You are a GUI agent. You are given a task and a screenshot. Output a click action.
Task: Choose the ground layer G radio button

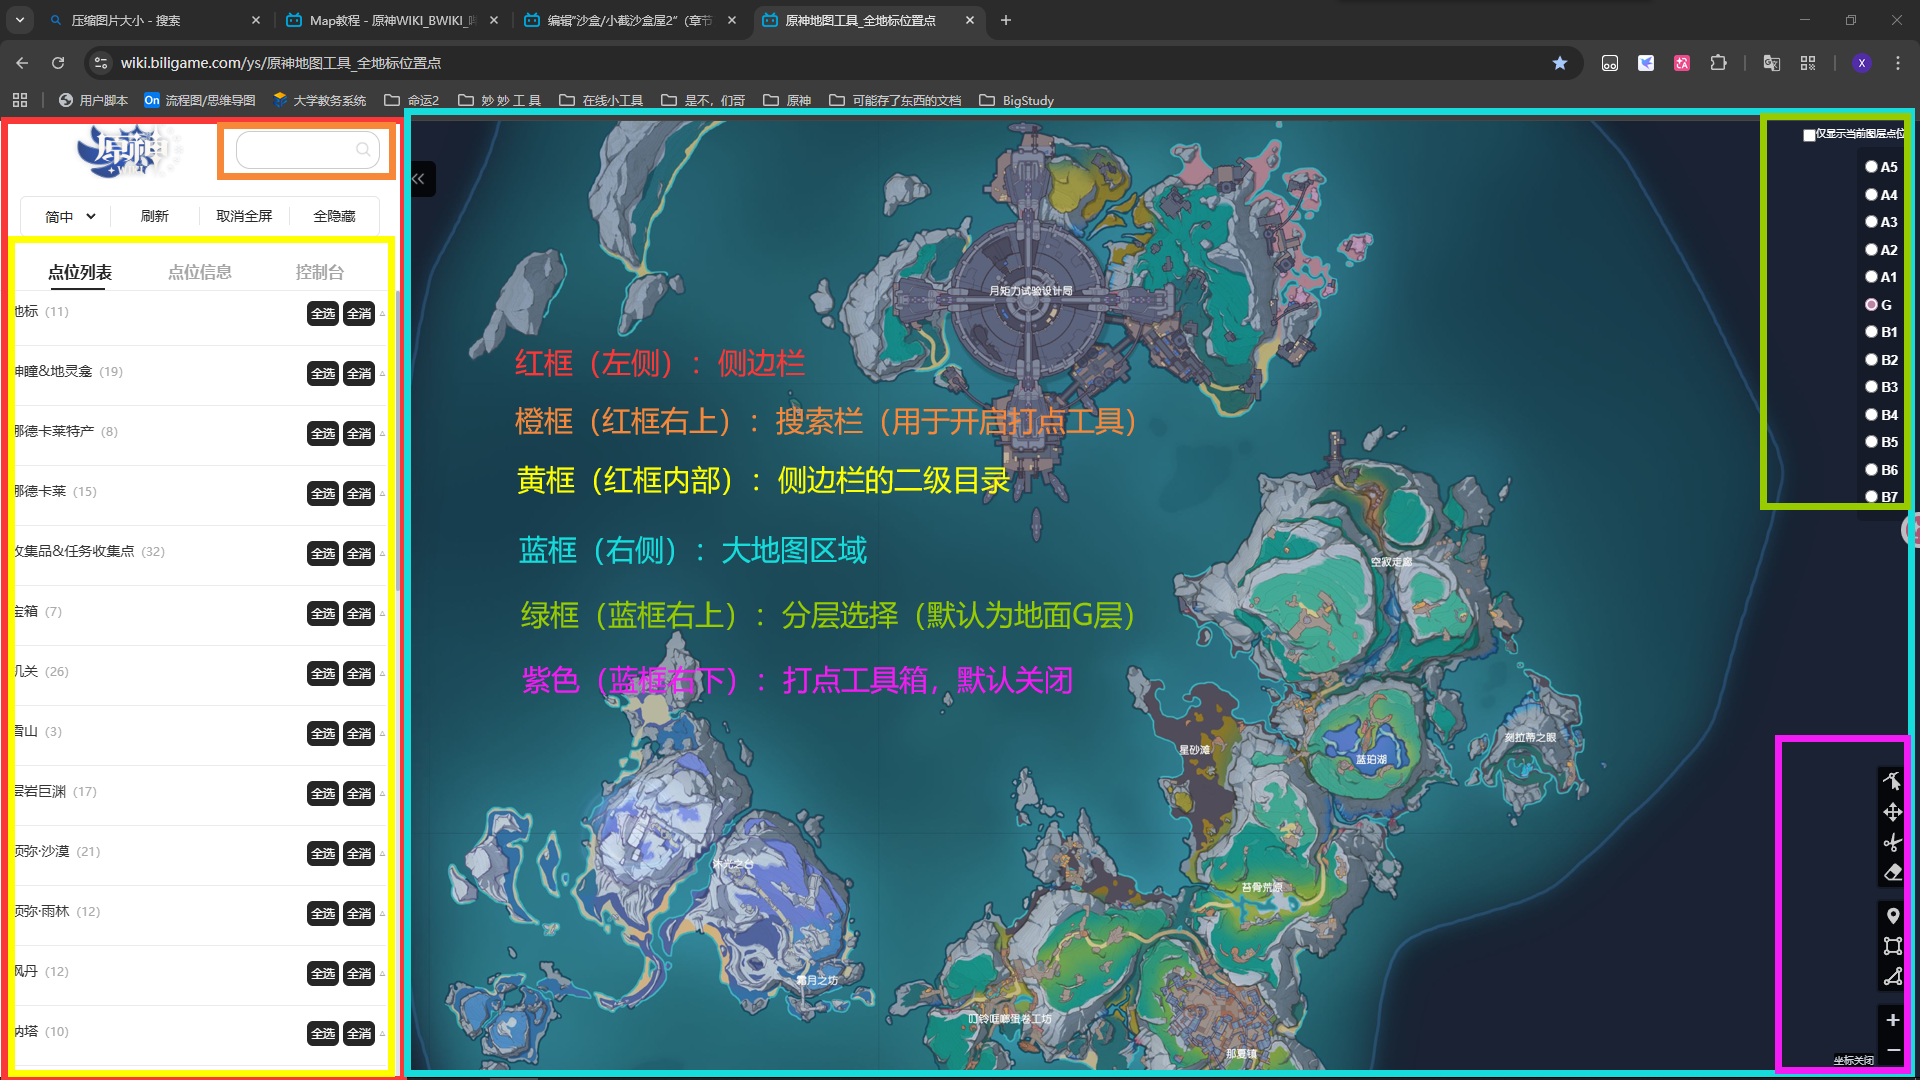(1871, 305)
